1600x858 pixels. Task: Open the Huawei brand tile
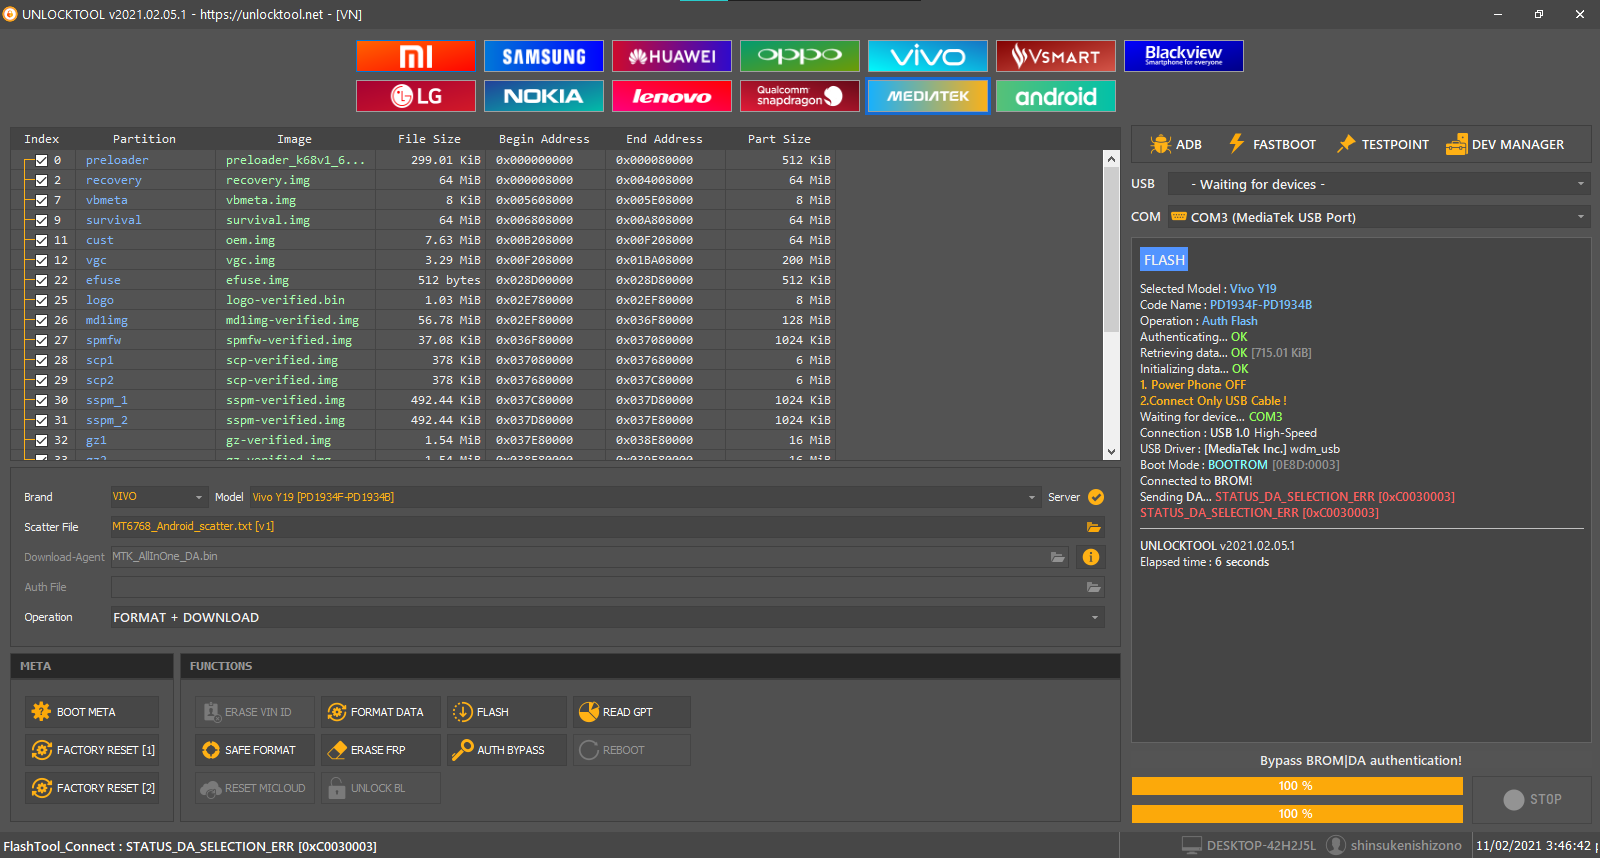tap(672, 56)
